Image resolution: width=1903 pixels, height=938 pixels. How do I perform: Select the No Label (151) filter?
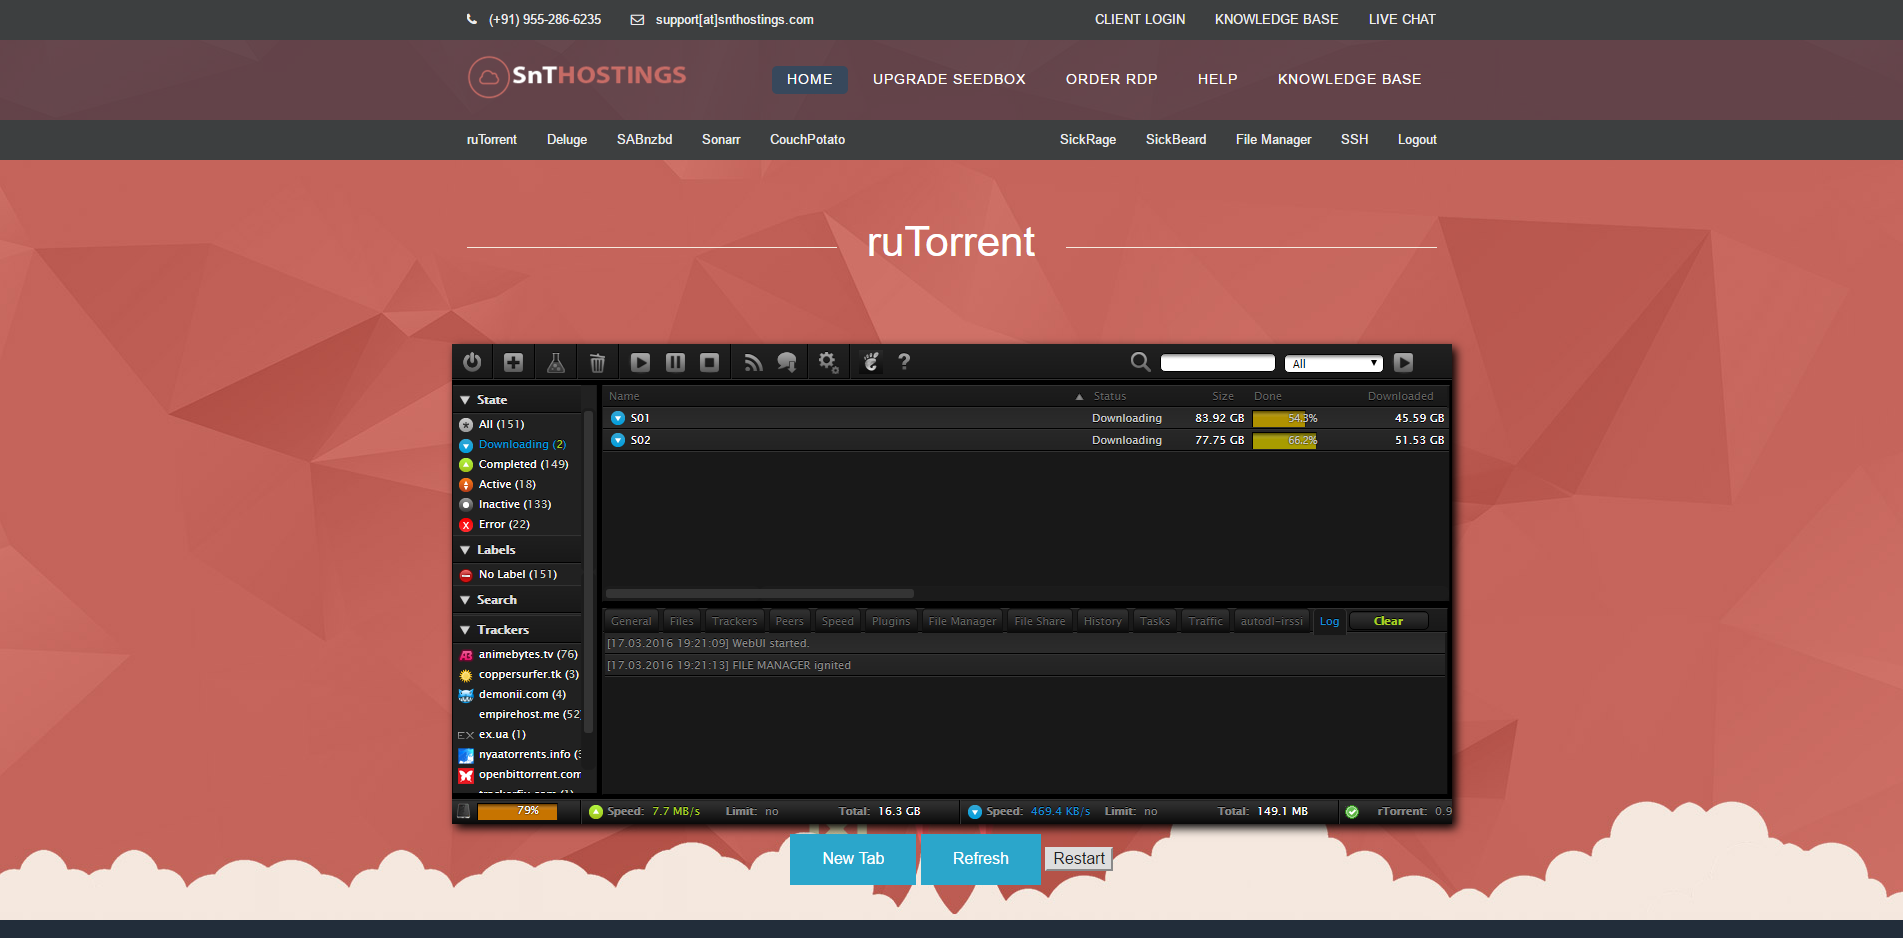coord(517,574)
